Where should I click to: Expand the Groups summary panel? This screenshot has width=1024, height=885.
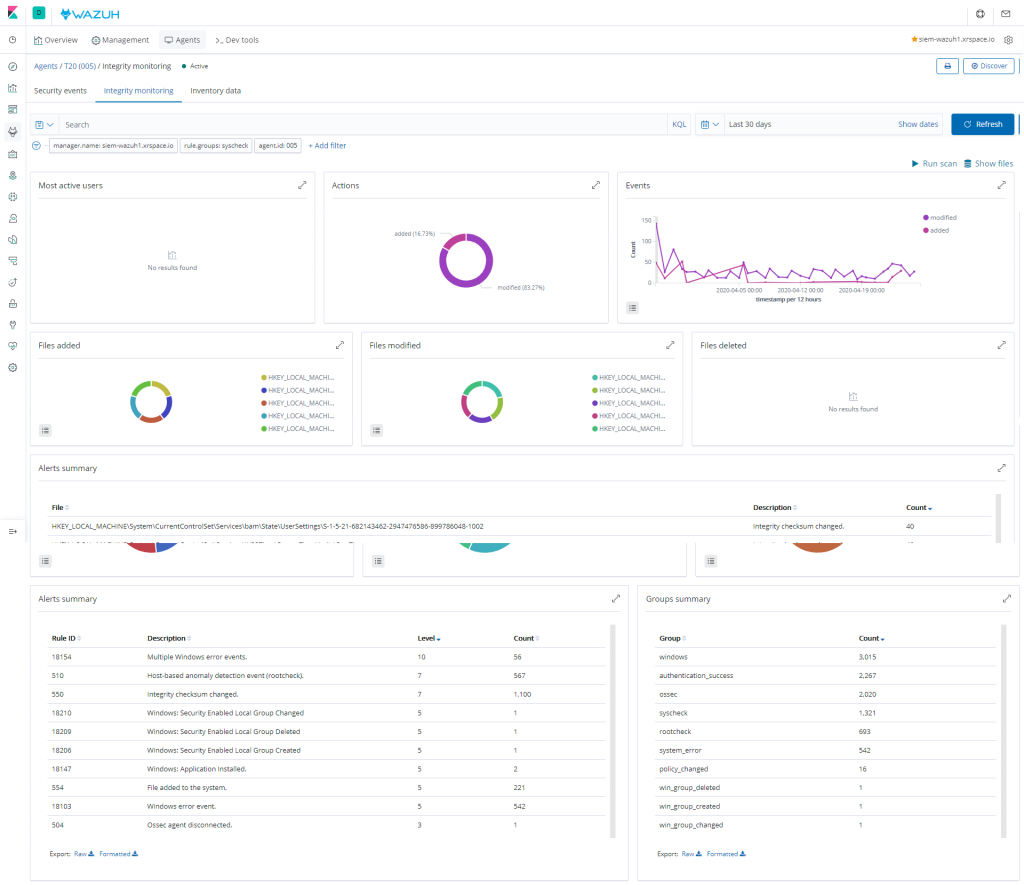tap(1006, 598)
